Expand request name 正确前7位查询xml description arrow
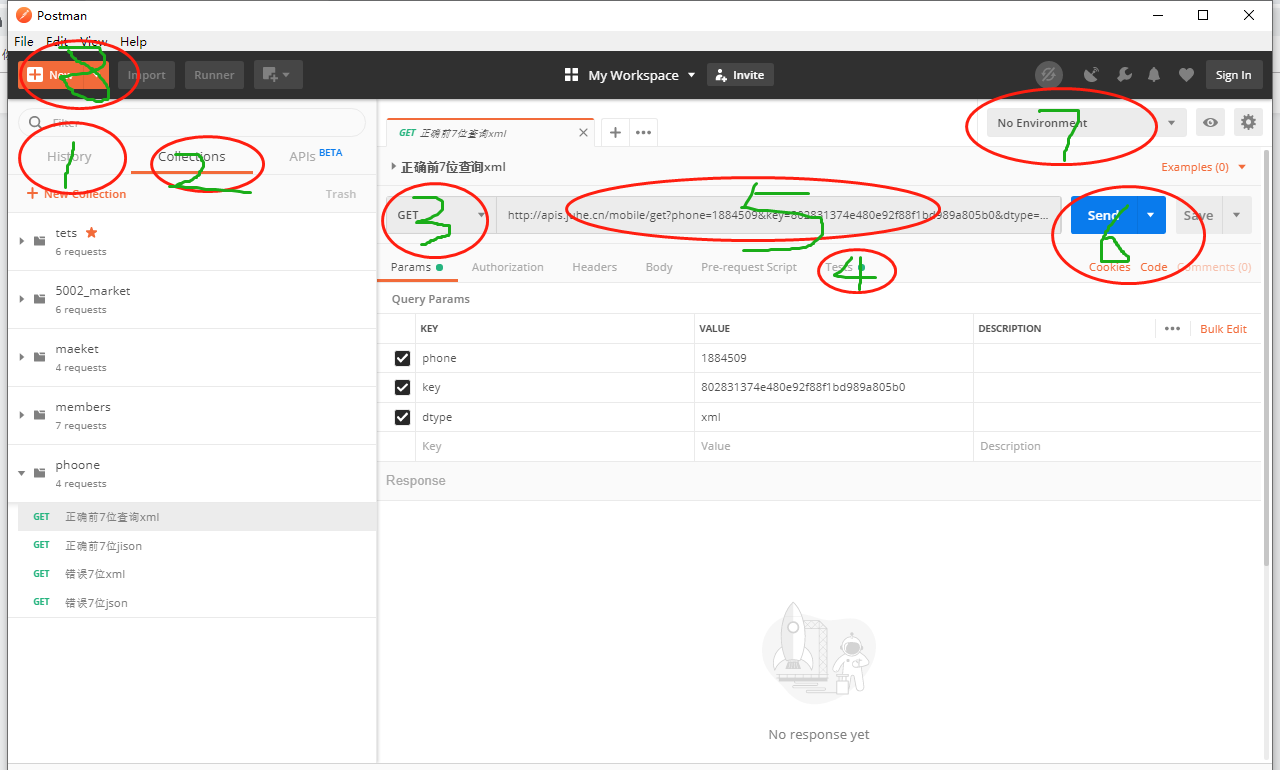Screen dimensions: 1280x770 (393, 167)
